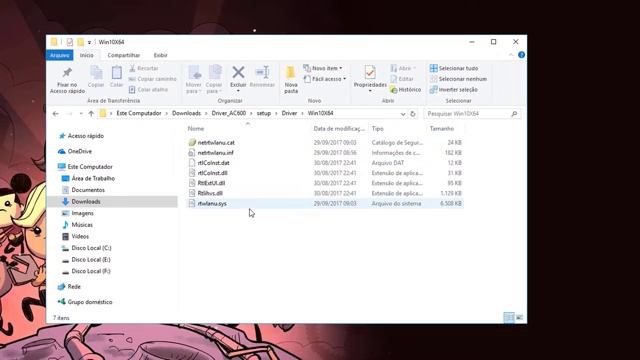
Task: Open address bar history dropdown
Action: [403, 114]
